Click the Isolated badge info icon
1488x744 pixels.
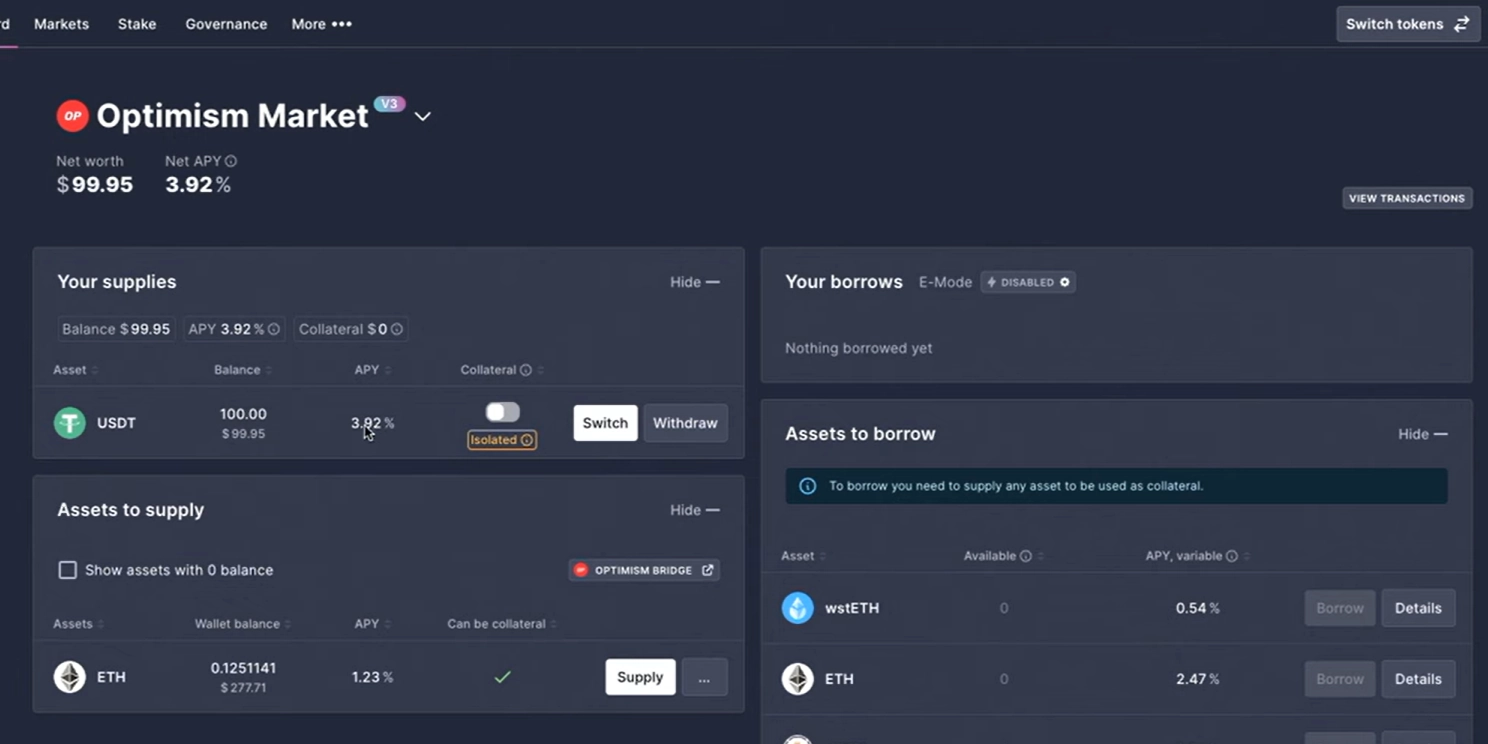[x=527, y=440]
